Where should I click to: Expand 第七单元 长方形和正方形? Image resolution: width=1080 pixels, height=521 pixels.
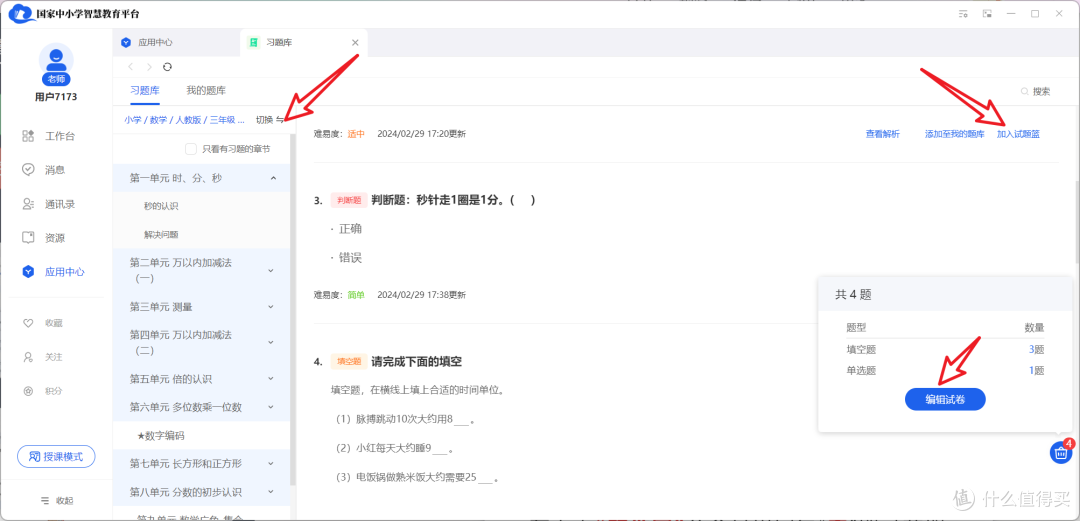(x=271, y=464)
